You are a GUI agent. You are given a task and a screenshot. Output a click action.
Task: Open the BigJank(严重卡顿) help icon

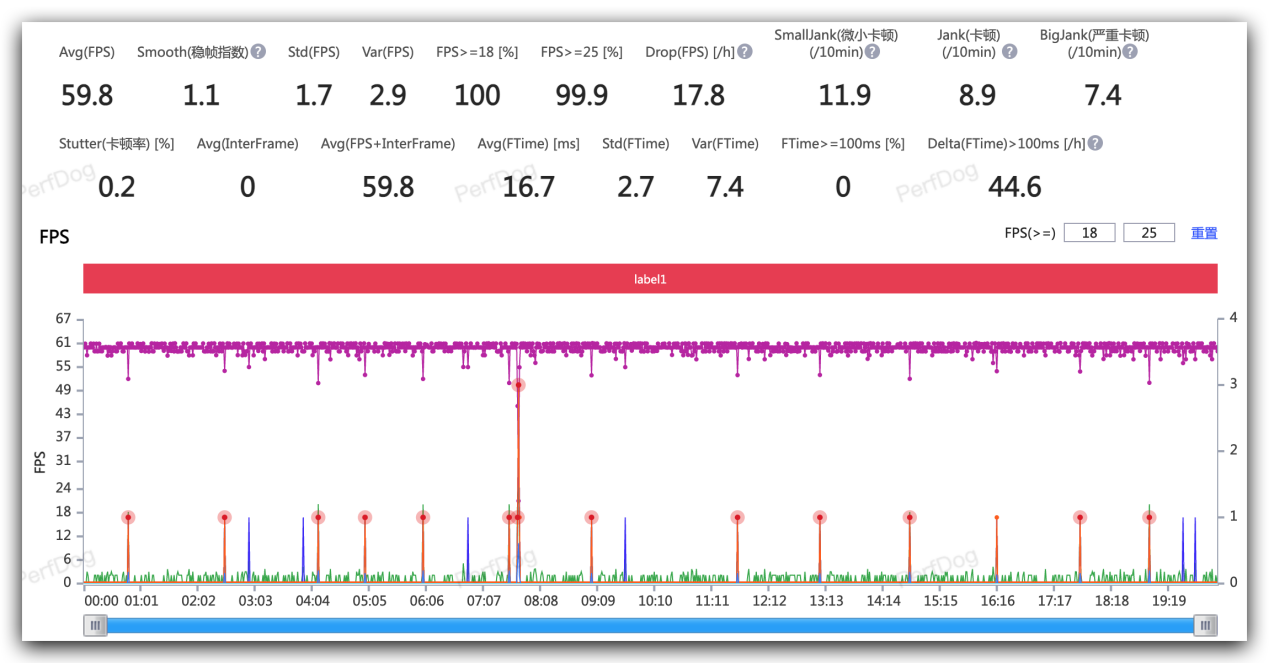point(1129,52)
